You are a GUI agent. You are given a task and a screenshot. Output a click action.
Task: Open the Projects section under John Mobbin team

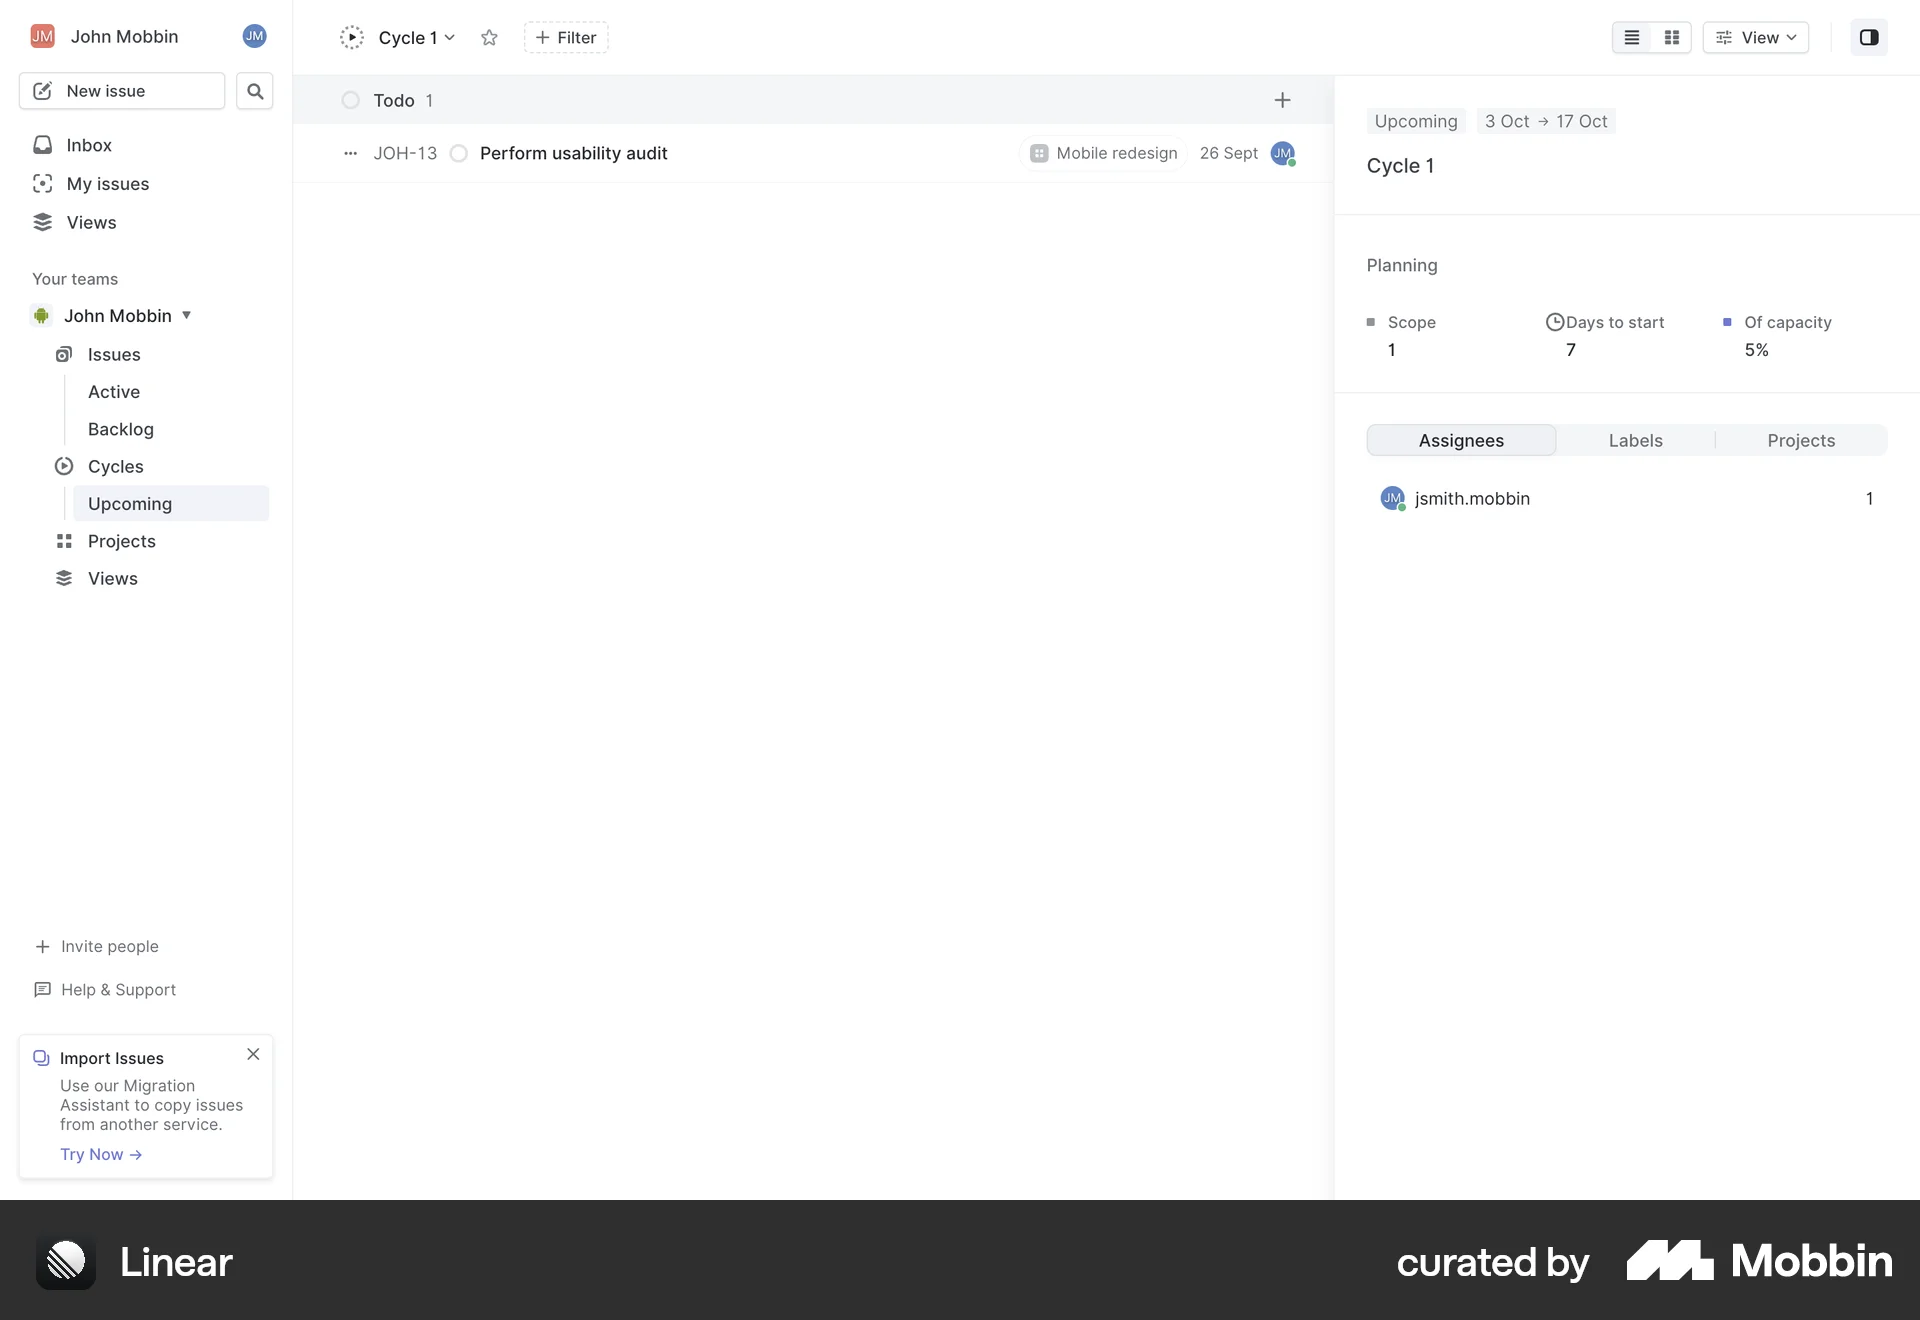pyautogui.click(x=122, y=541)
